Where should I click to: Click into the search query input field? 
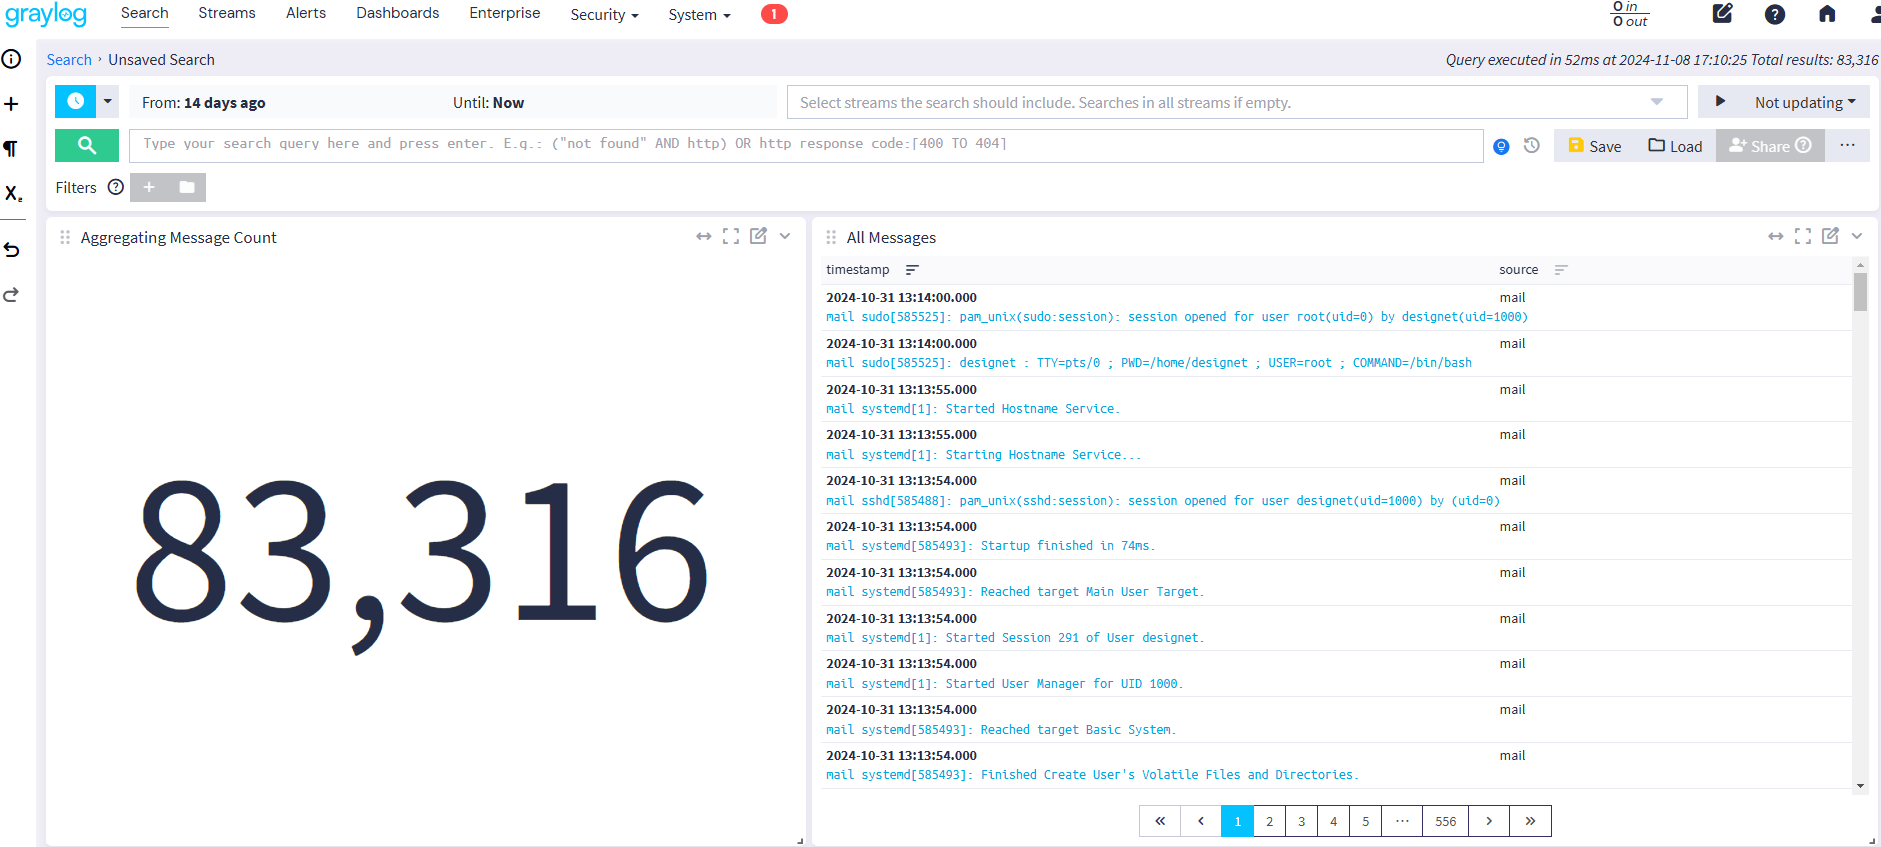(805, 145)
